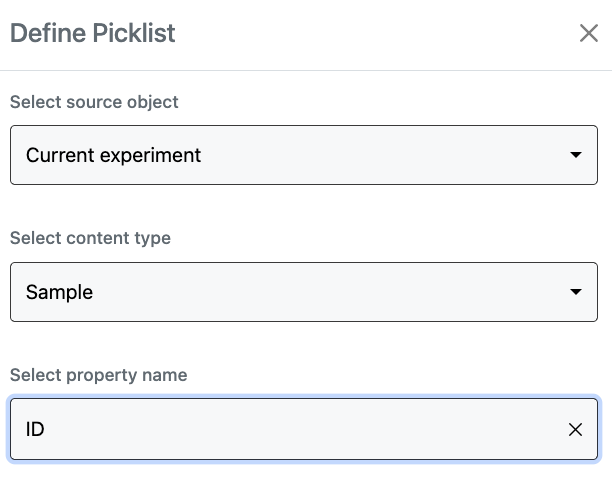Focus the property name field containing ID
The width and height of the screenshot is (612, 483).
coord(250,430)
